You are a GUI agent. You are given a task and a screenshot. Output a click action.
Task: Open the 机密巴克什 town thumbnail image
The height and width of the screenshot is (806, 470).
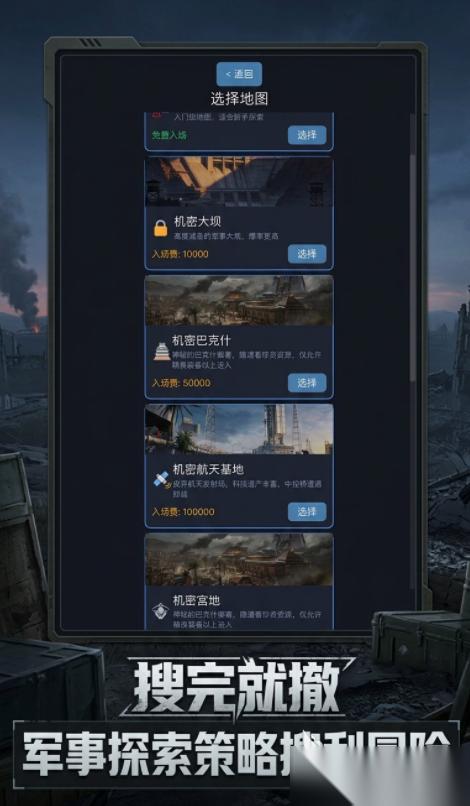239,301
